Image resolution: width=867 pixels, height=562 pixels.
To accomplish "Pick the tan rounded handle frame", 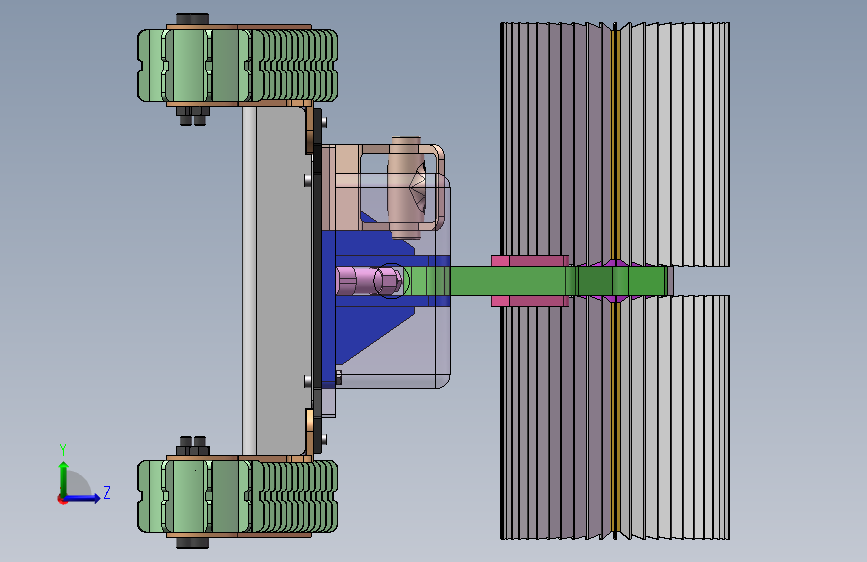I will pyautogui.click(x=403, y=186).
